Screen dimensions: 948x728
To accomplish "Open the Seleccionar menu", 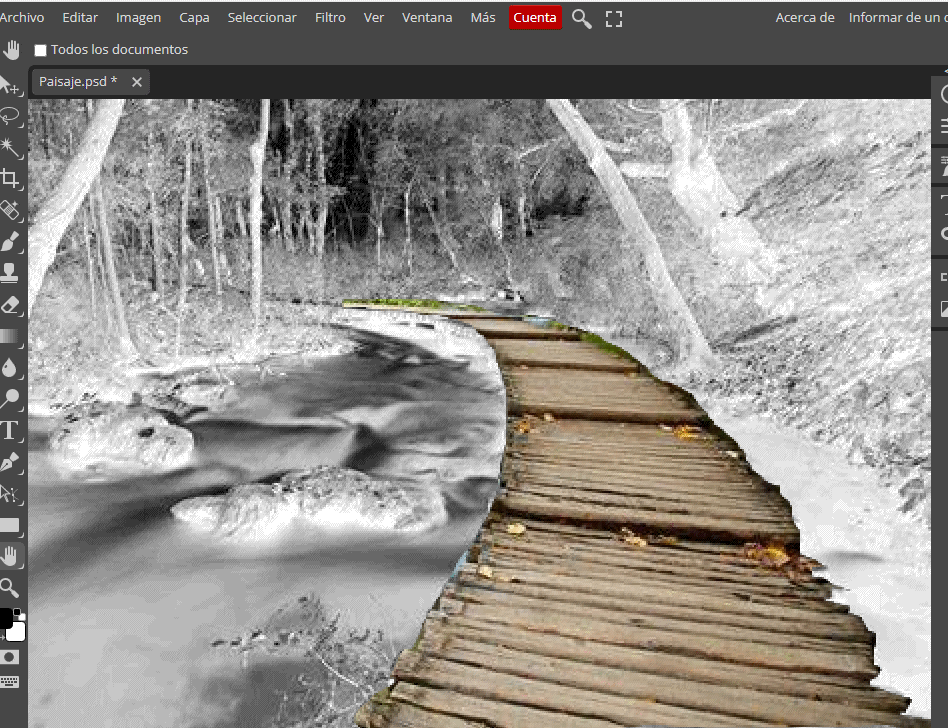I will [x=262, y=17].
